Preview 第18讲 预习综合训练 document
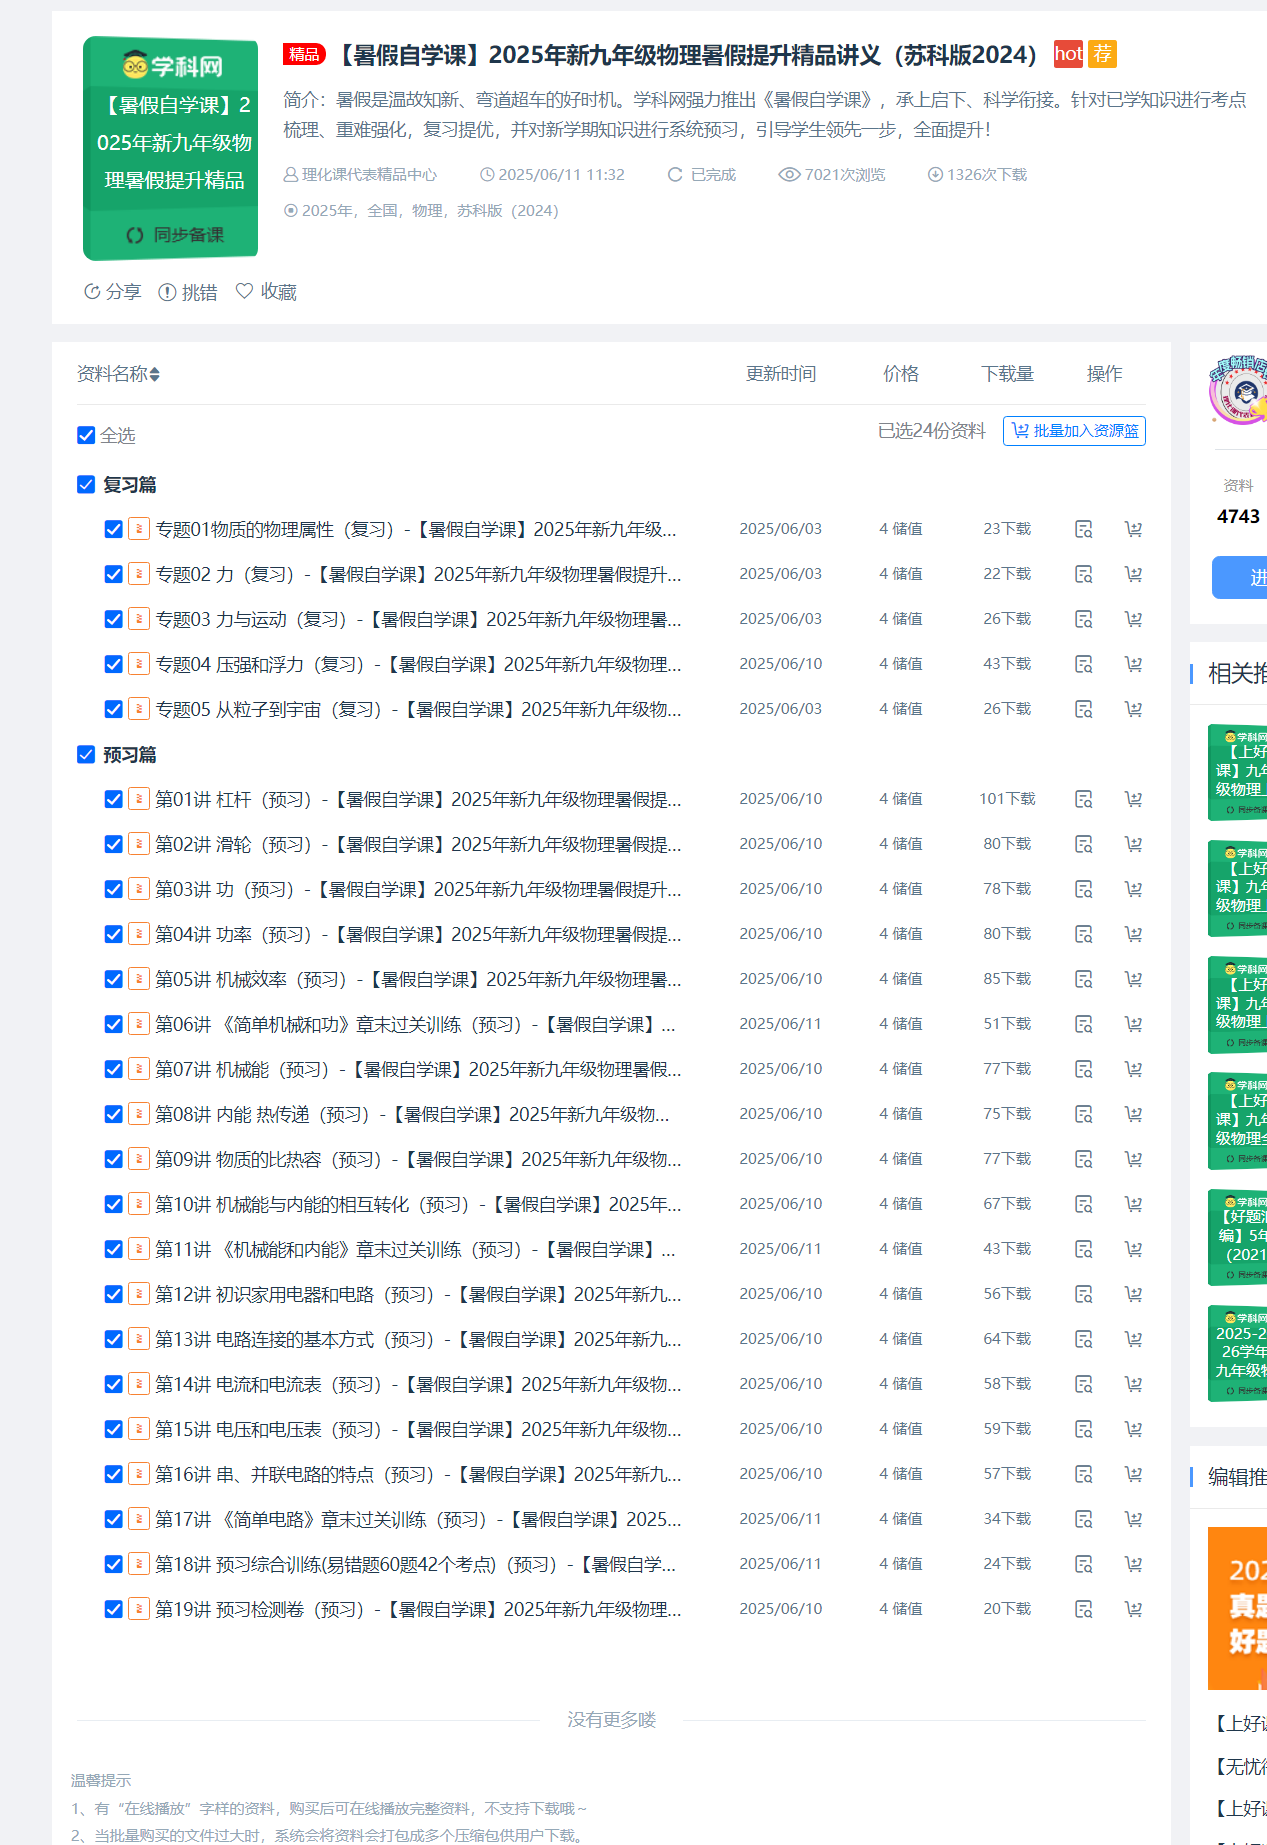1267x1845 pixels. (1083, 1564)
